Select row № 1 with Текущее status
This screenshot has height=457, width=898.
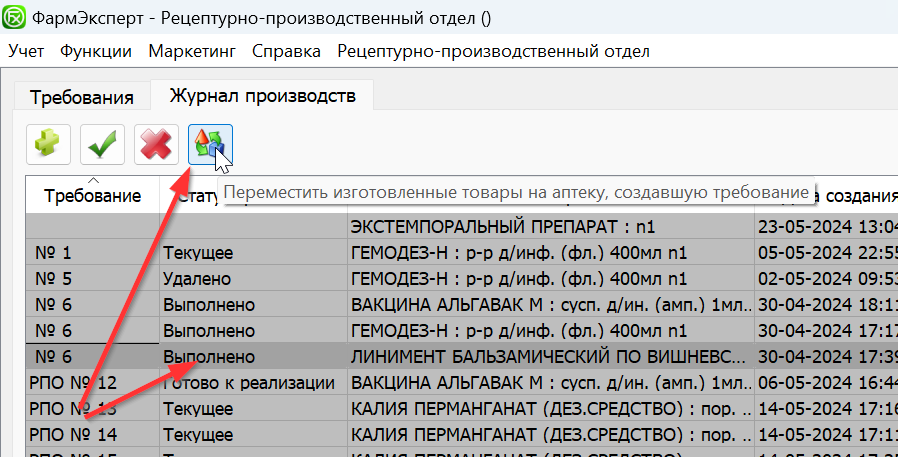point(200,252)
